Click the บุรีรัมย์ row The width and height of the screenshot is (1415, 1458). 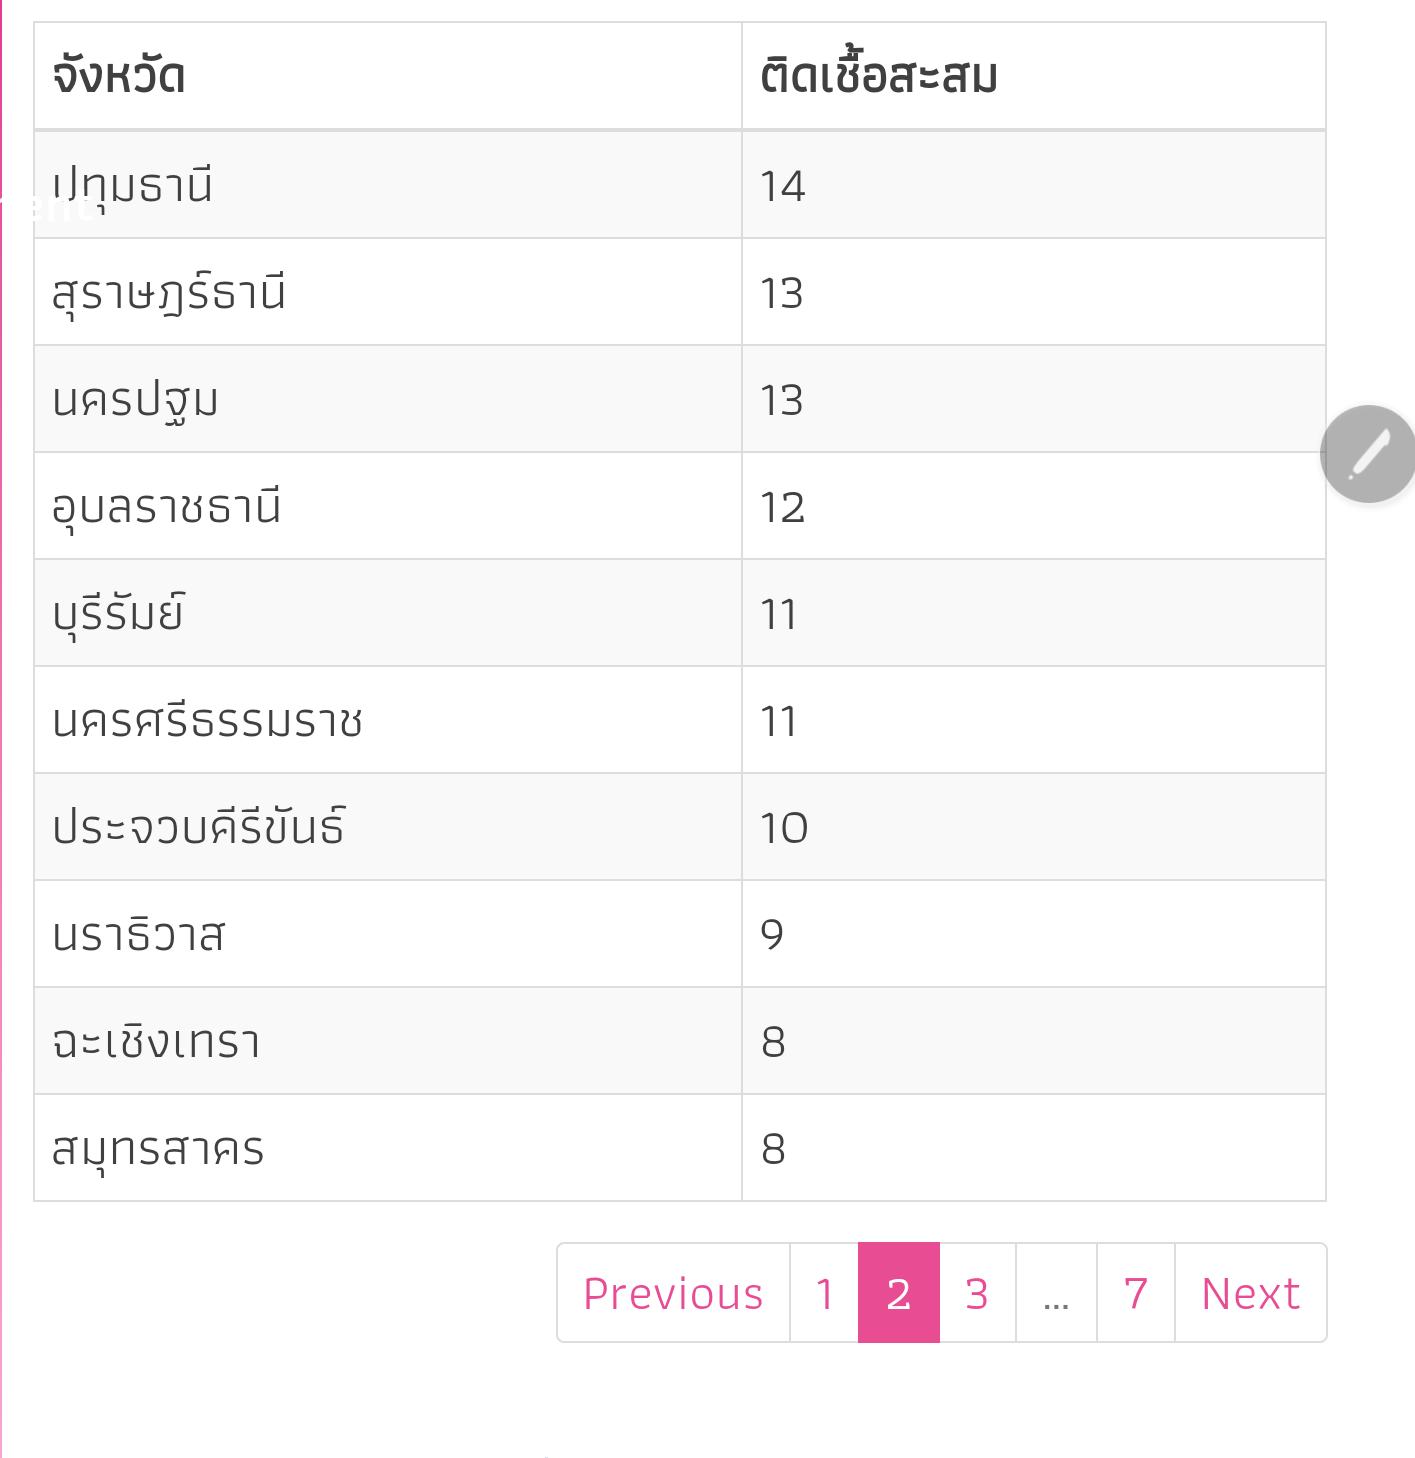pos(119,614)
